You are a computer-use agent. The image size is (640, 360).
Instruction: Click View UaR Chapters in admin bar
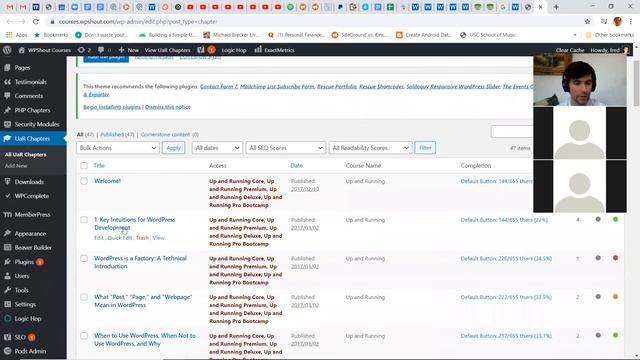point(167,50)
